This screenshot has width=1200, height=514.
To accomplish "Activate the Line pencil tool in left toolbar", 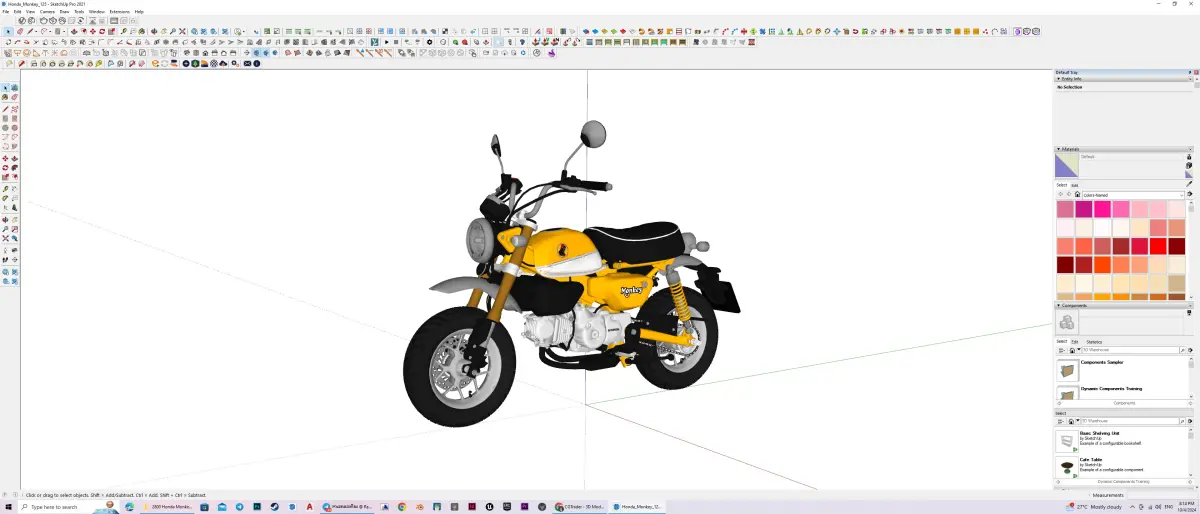I will (x=5, y=109).
